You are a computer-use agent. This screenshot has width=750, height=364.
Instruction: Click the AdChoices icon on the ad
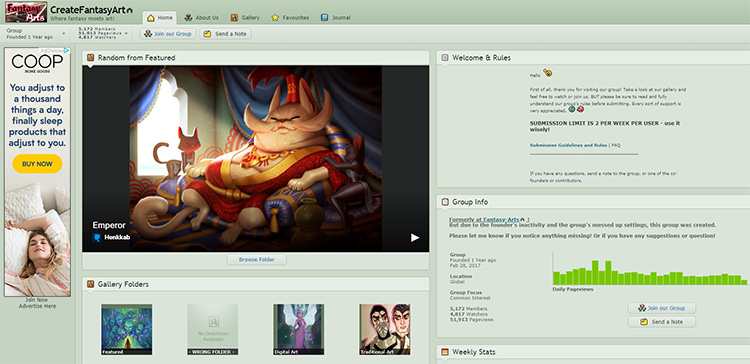point(67,51)
